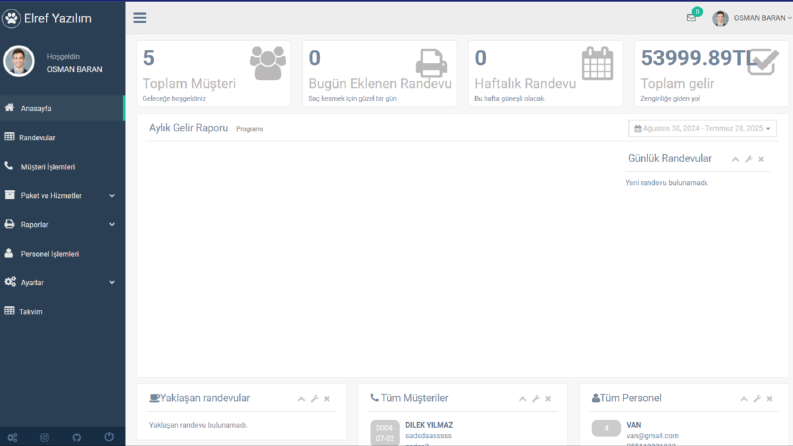The image size is (793, 446).
Task: Collapse the Yaklaşan randevular panel
Action: pos(301,399)
